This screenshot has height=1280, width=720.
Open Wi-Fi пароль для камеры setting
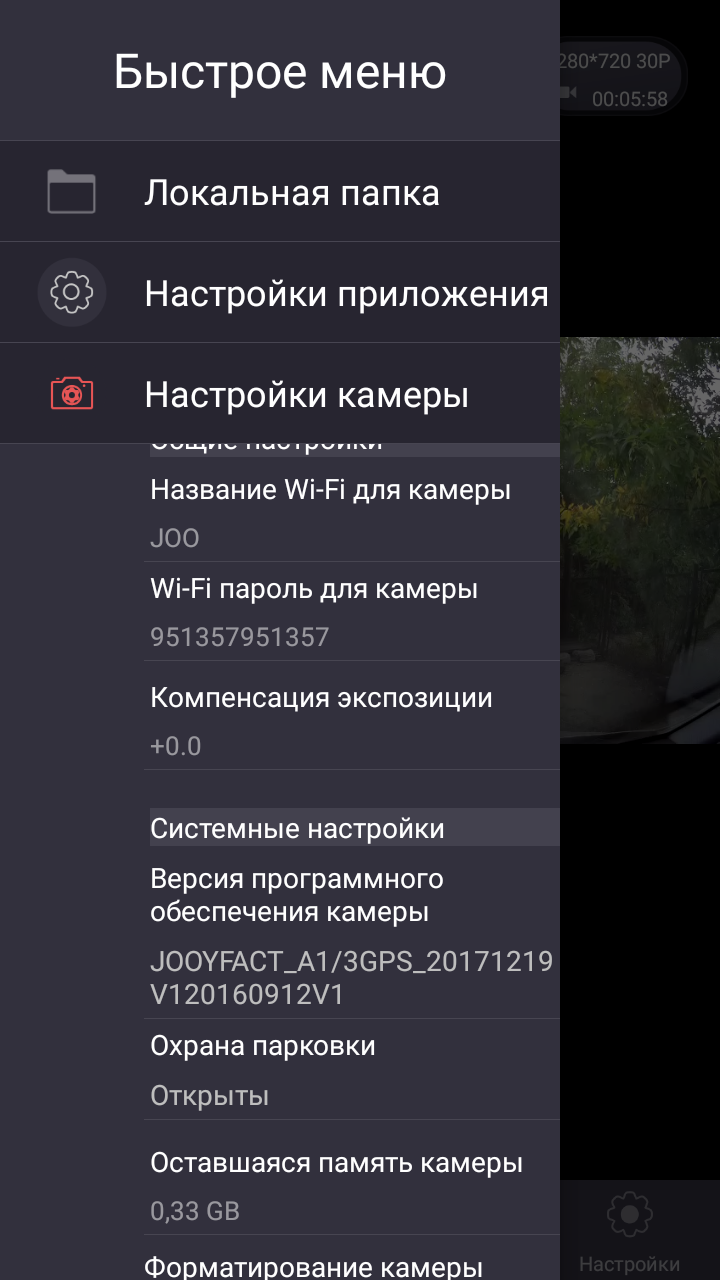352,611
